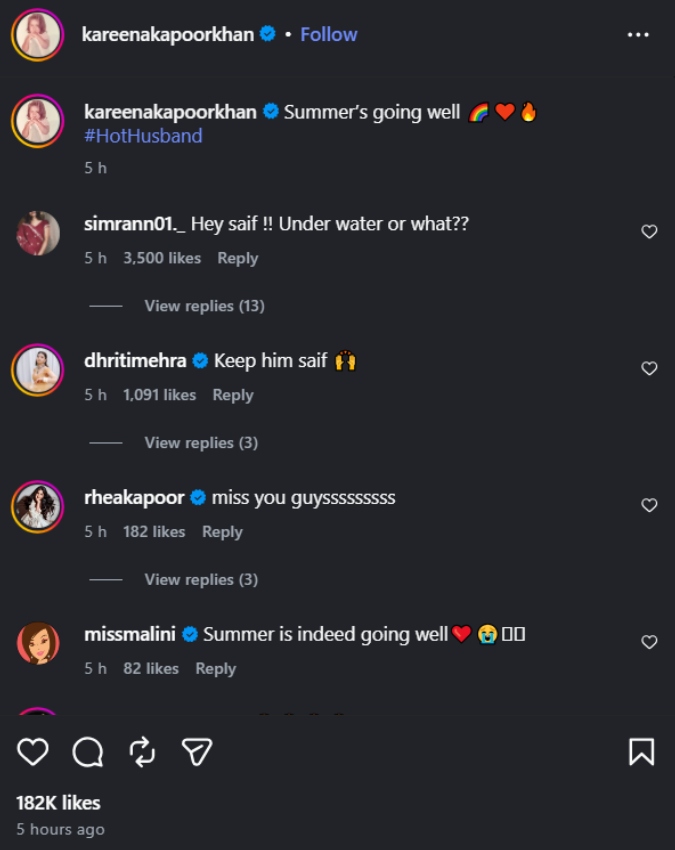
Task: Expand View replies (13)
Action: (x=204, y=306)
